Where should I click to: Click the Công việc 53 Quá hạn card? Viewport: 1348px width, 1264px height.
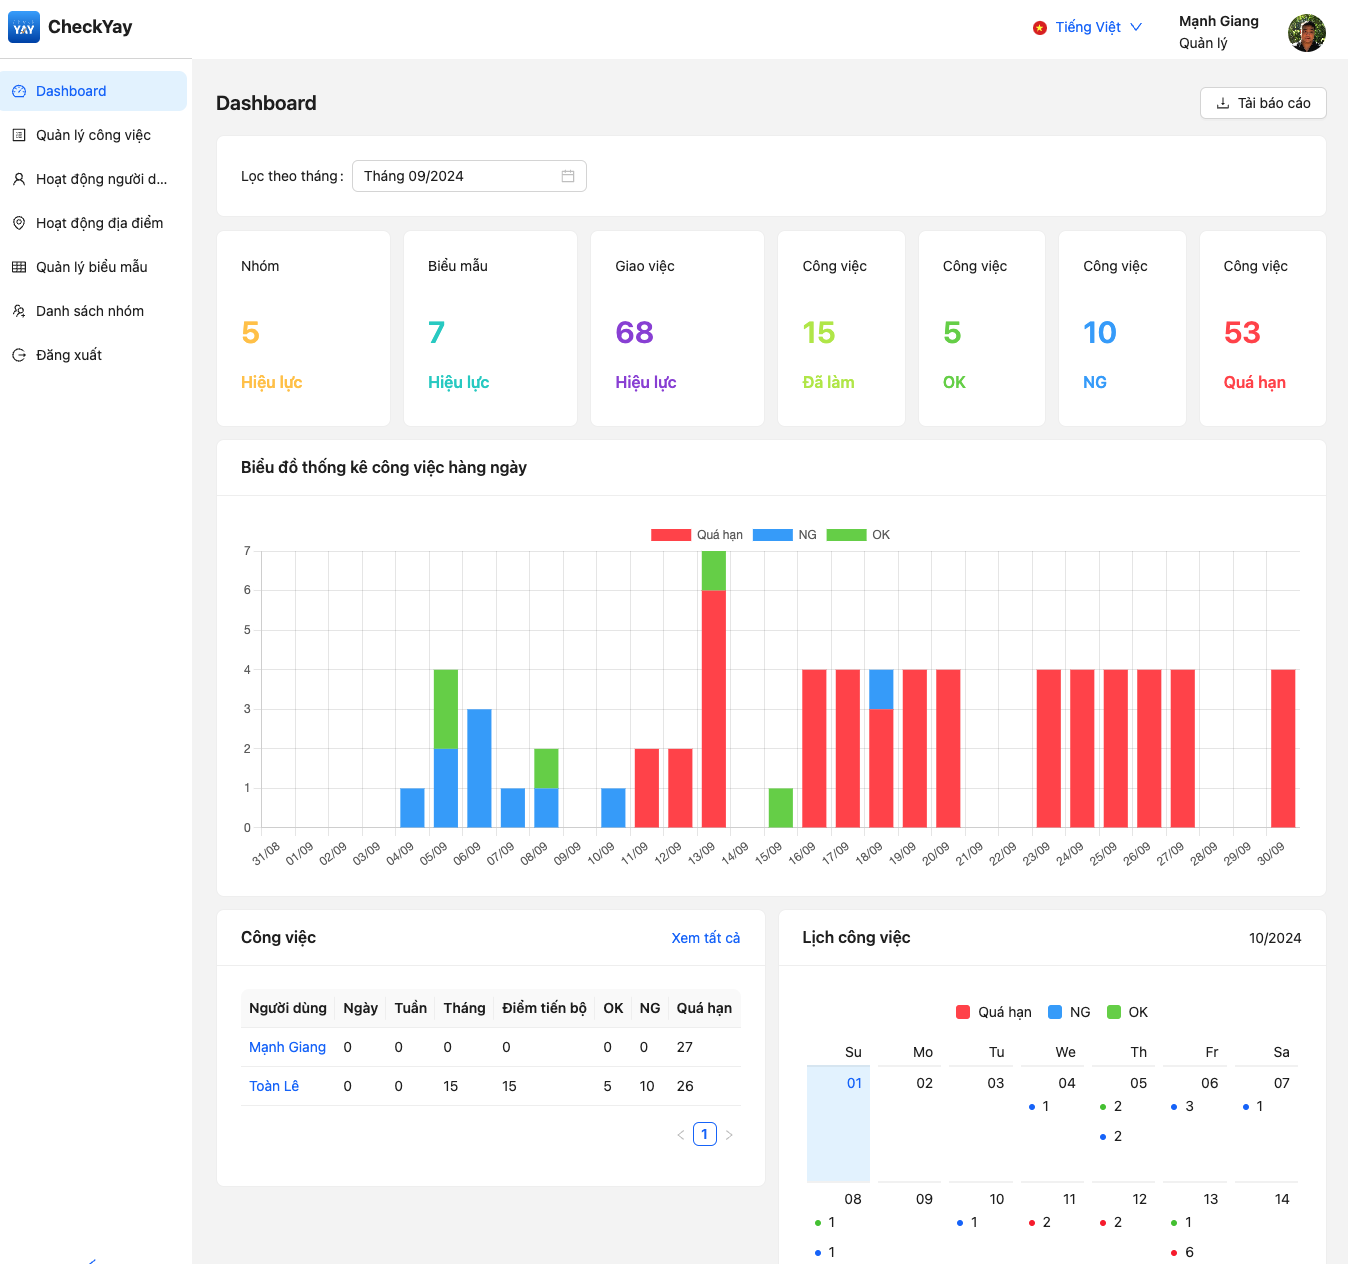[1263, 329]
